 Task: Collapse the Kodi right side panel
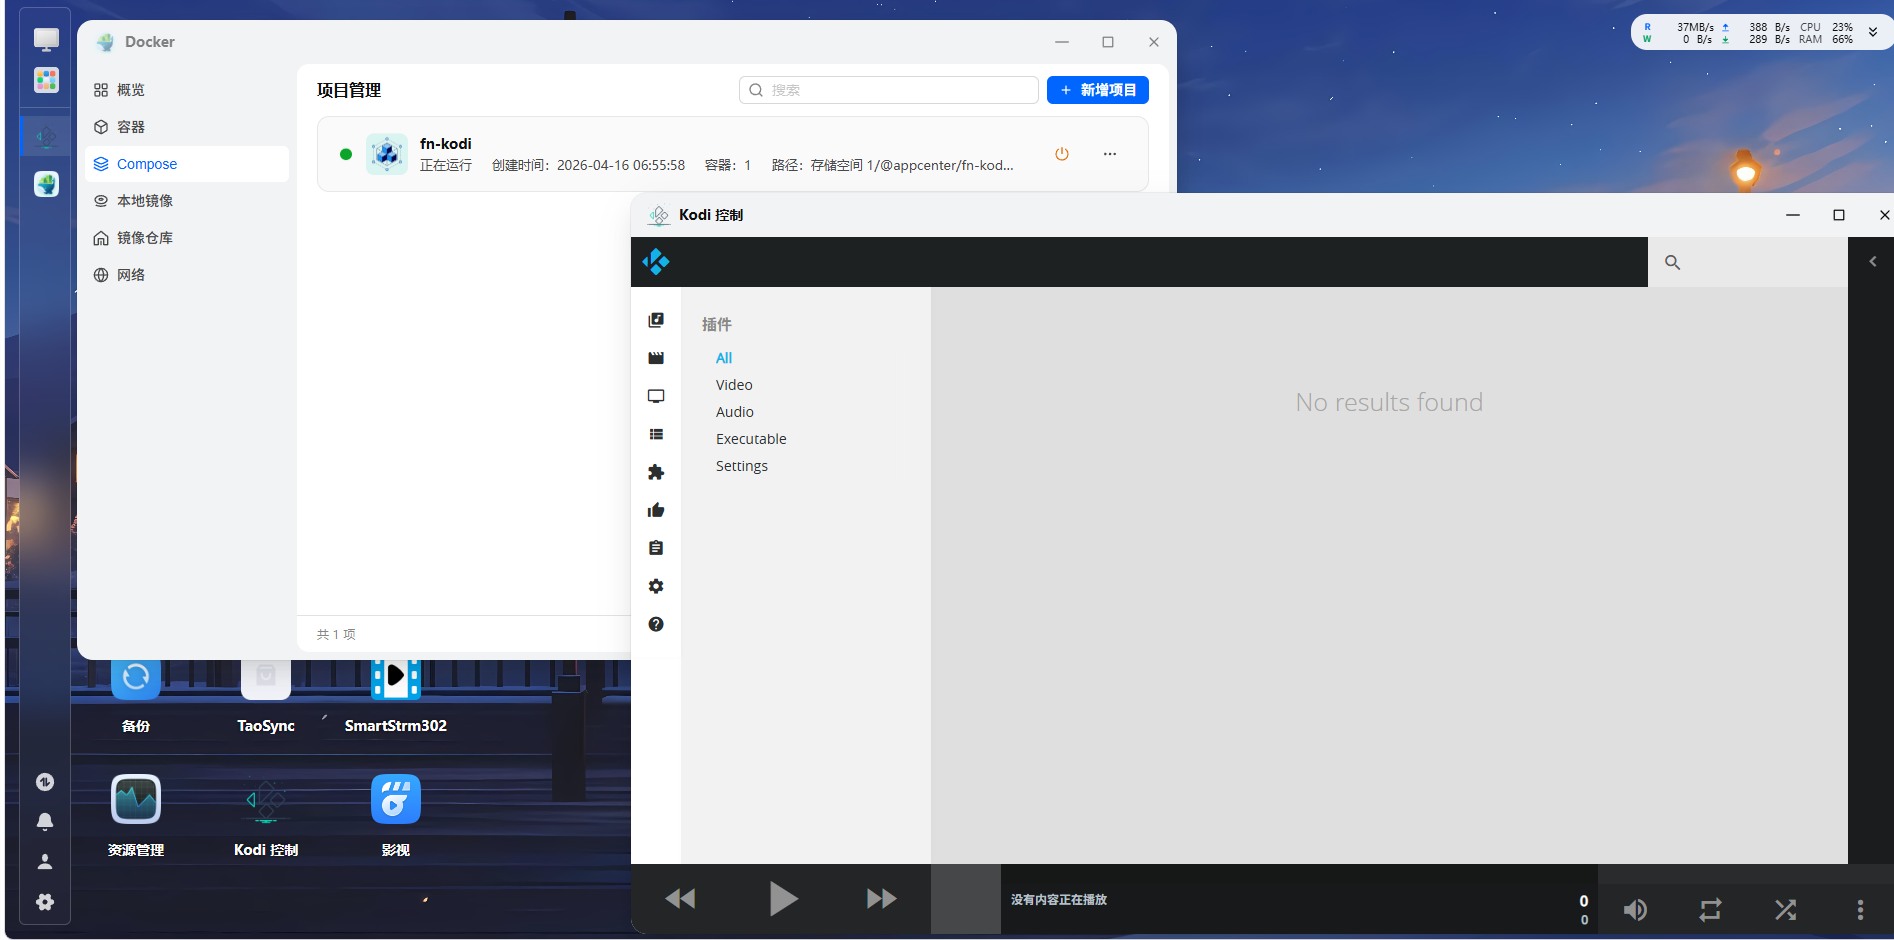point(1873,262)
